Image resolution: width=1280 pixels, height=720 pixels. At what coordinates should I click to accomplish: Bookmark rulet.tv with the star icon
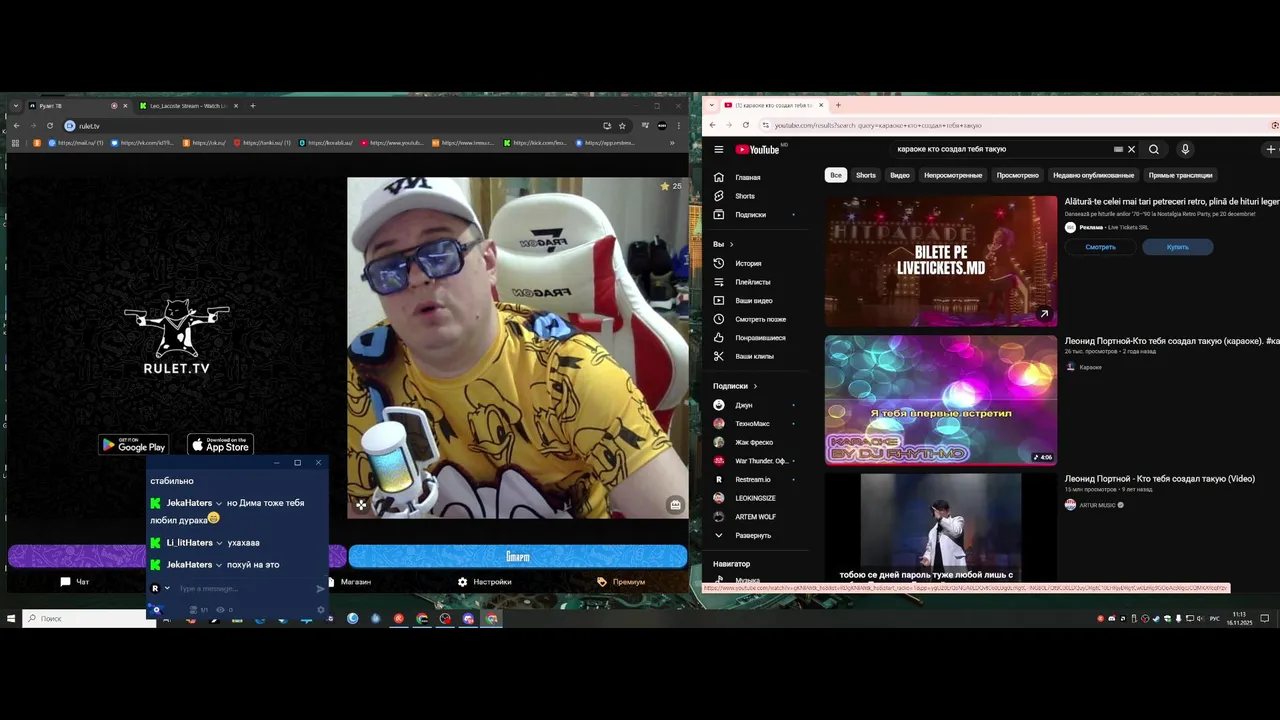[x=622, y=126]
